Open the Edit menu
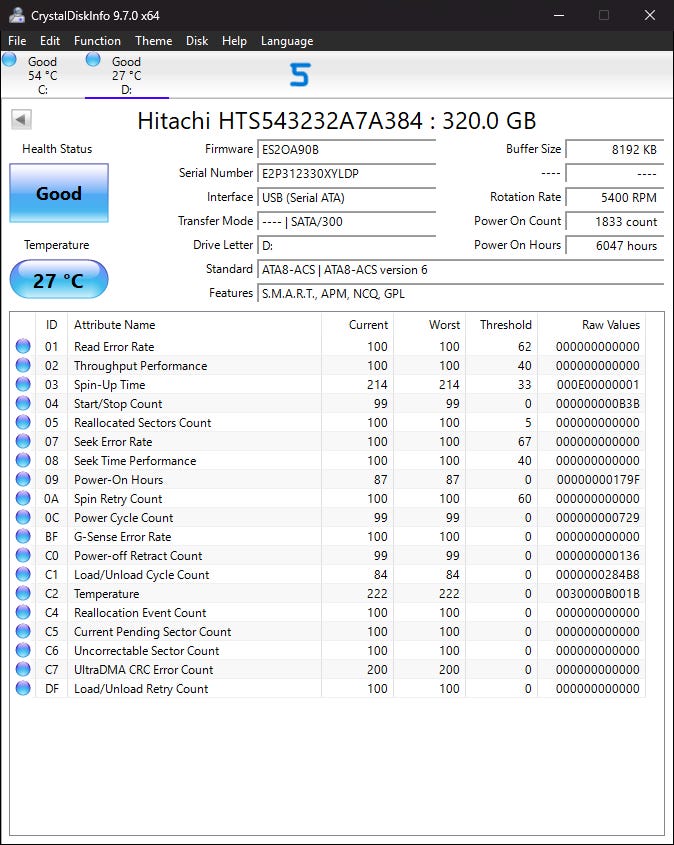Image resolution: width=674 pixels, height=845 pixels. [x=50, y=40]
